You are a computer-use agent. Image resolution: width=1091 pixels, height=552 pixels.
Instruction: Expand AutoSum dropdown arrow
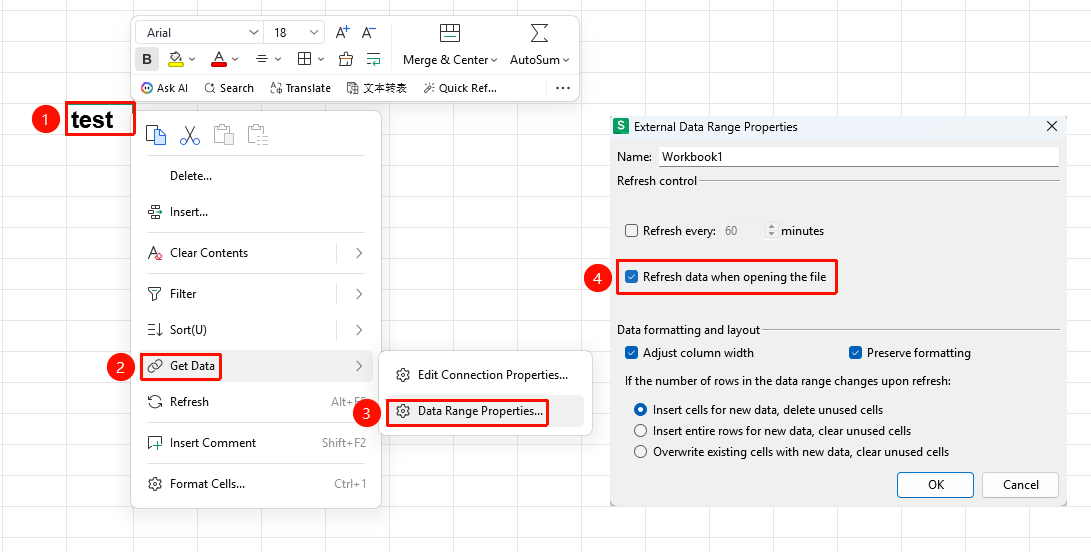tap(566, 61)
